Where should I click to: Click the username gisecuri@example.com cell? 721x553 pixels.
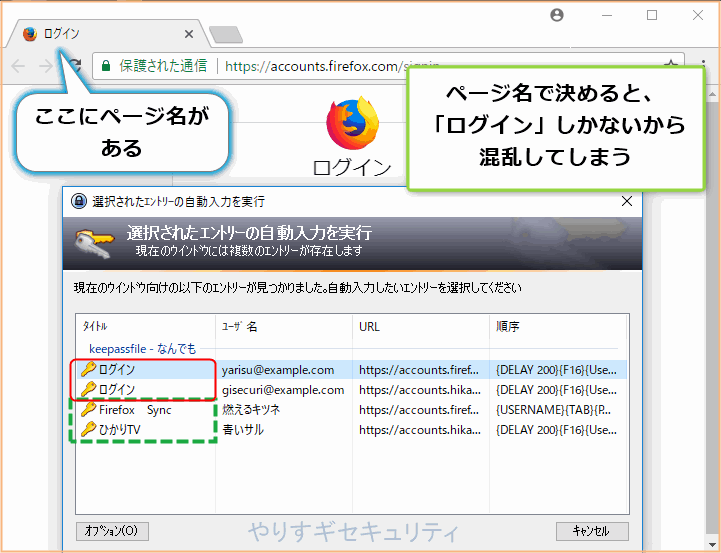(x=283, y=390)
